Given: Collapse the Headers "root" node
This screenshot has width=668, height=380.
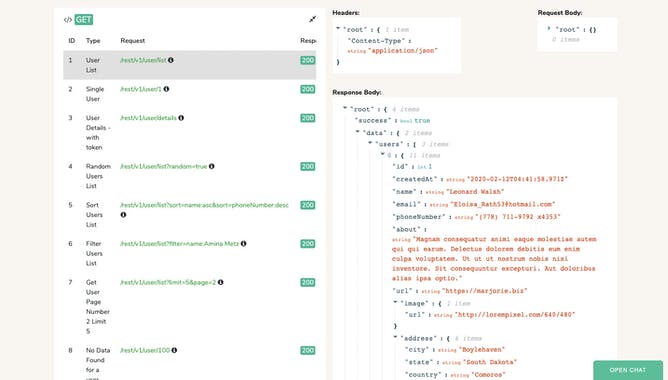Looking at the screenshot, I should 338,29.
